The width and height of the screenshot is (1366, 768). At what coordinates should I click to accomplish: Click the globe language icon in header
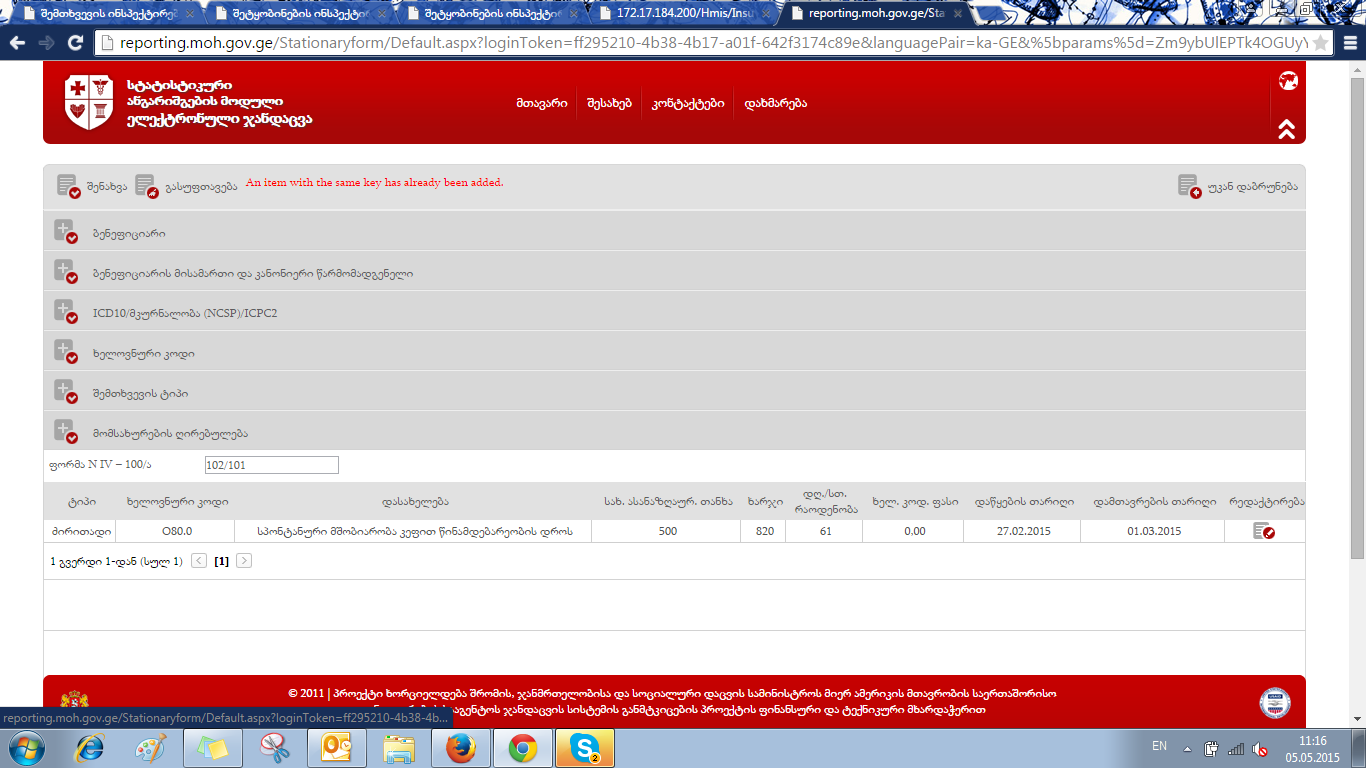click(1287, 81)
